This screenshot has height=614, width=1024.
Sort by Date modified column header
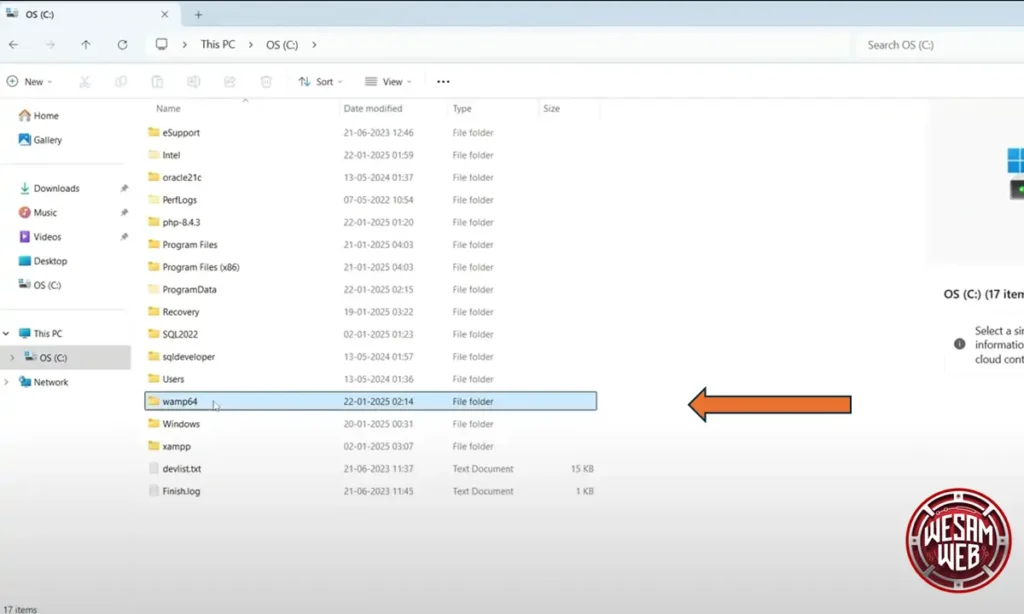373,108
